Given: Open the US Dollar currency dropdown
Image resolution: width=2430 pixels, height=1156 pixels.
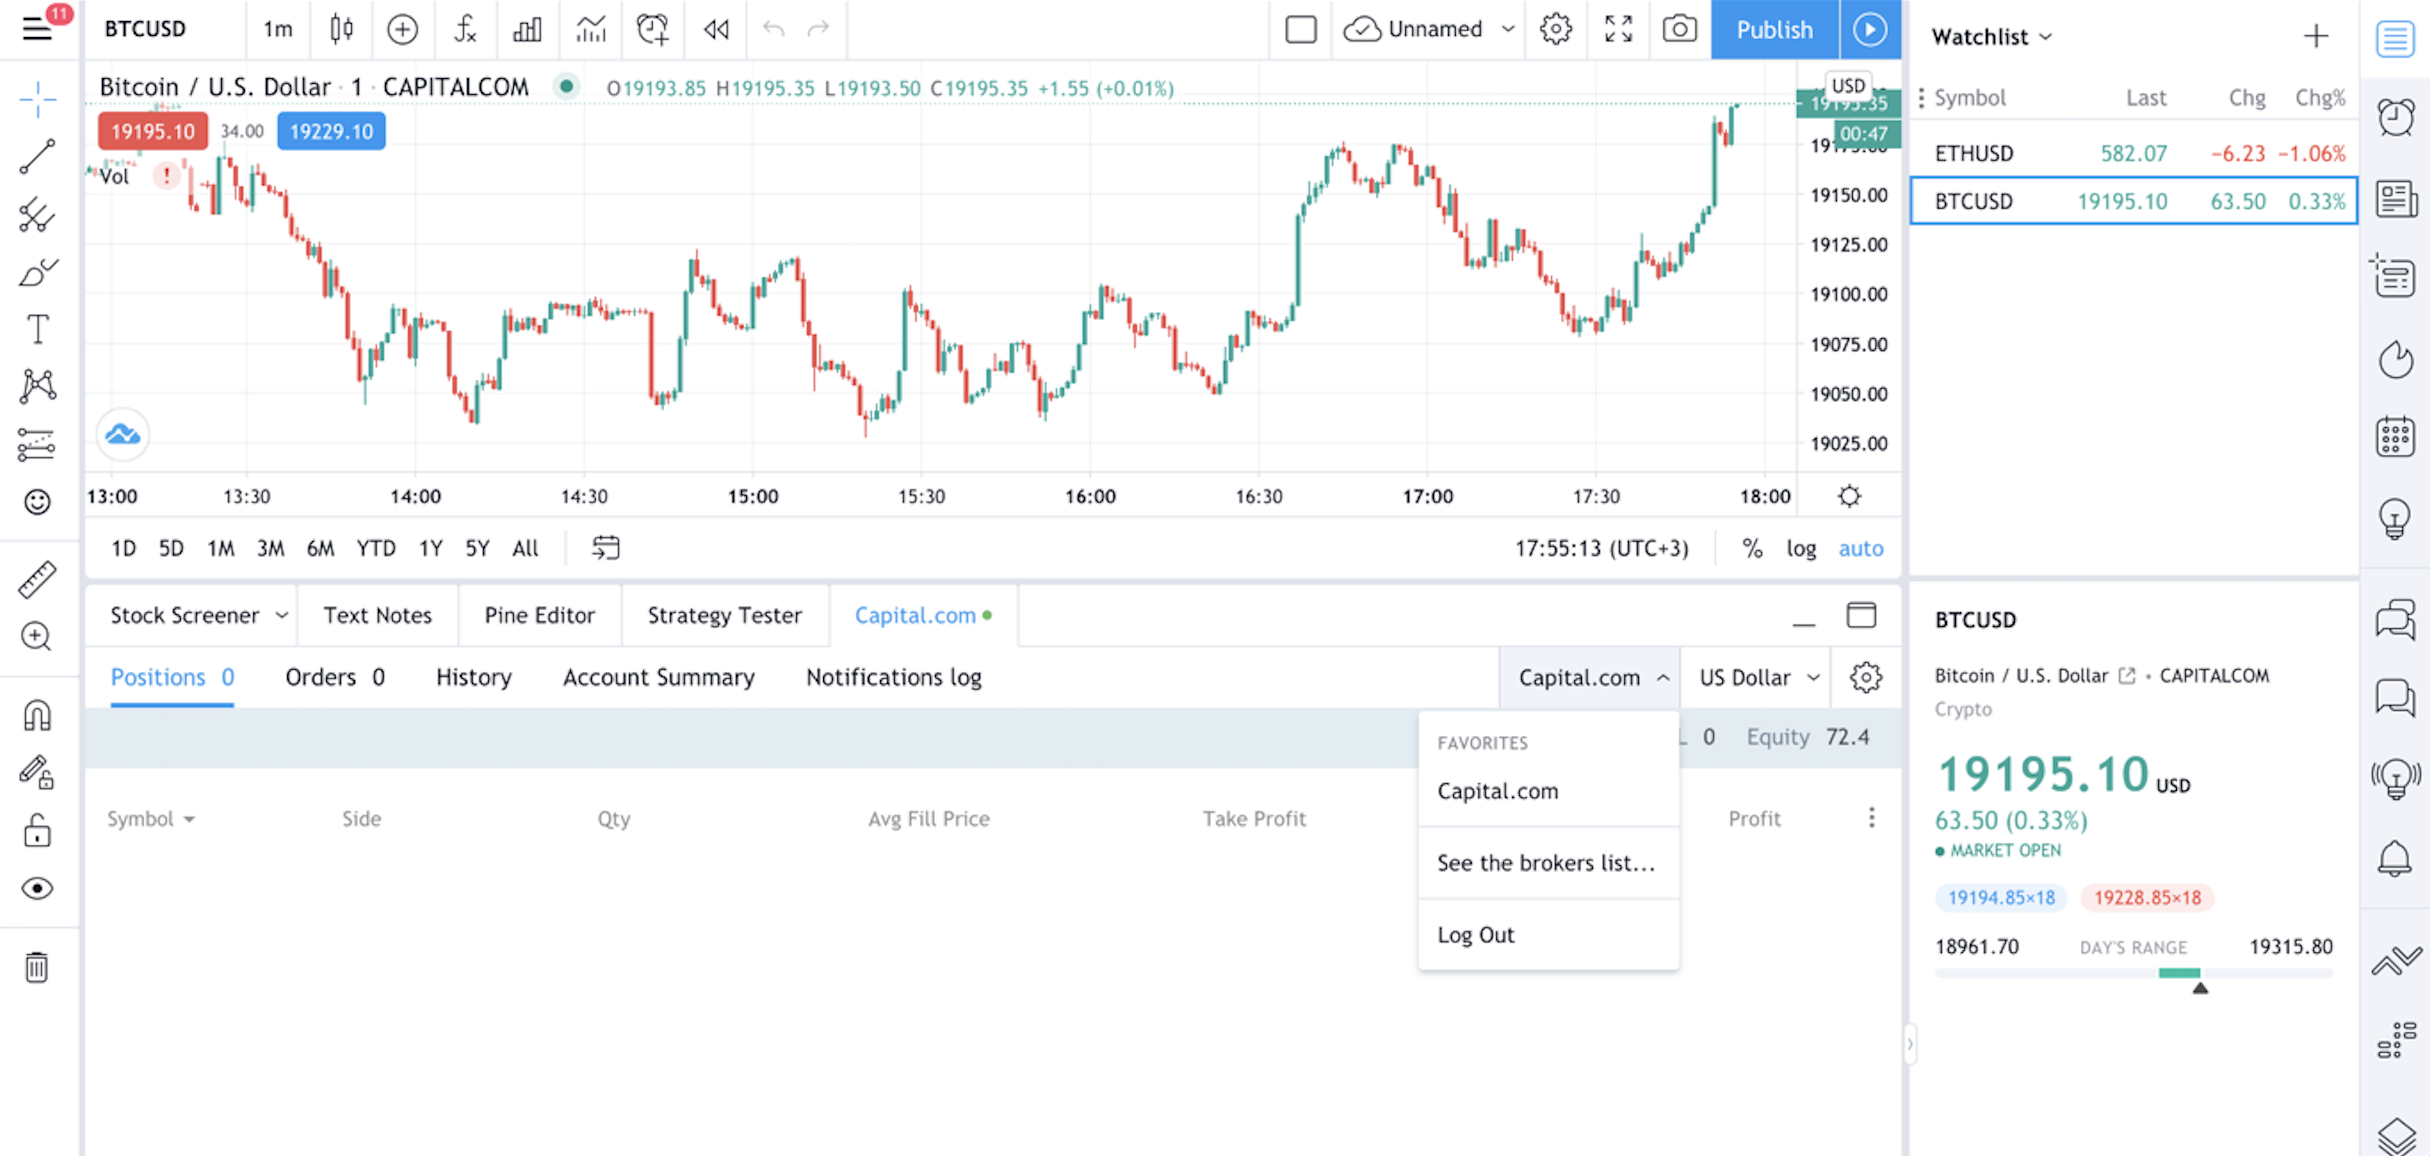Looking at the screenshot, I should pos(1757,677).
